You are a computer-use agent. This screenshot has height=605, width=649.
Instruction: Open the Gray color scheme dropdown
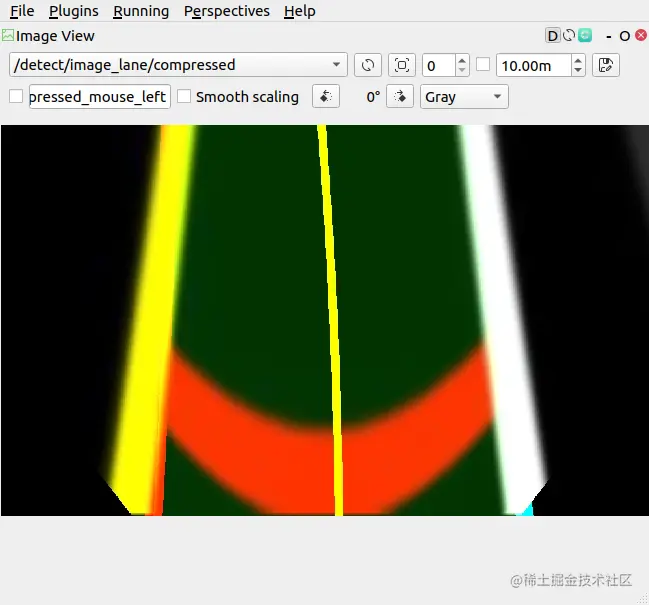click(x=464, y=97)
